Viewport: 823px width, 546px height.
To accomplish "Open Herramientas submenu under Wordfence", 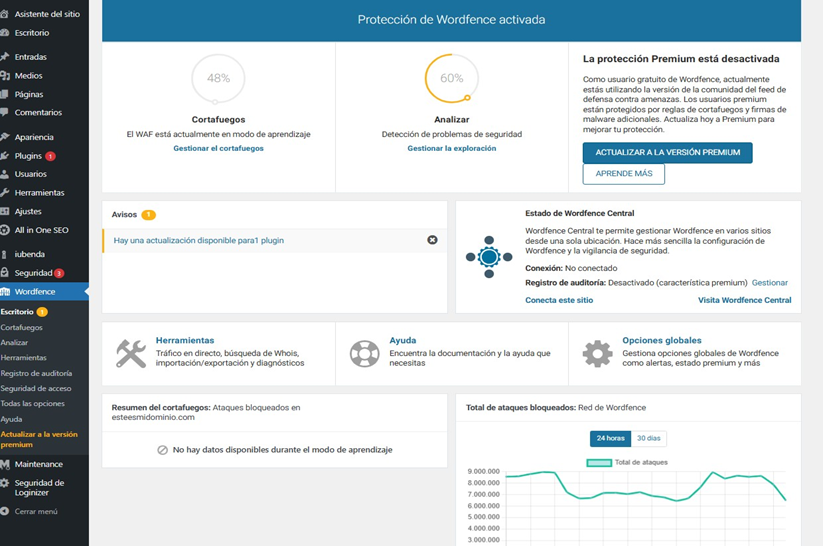I will point(23,358).
